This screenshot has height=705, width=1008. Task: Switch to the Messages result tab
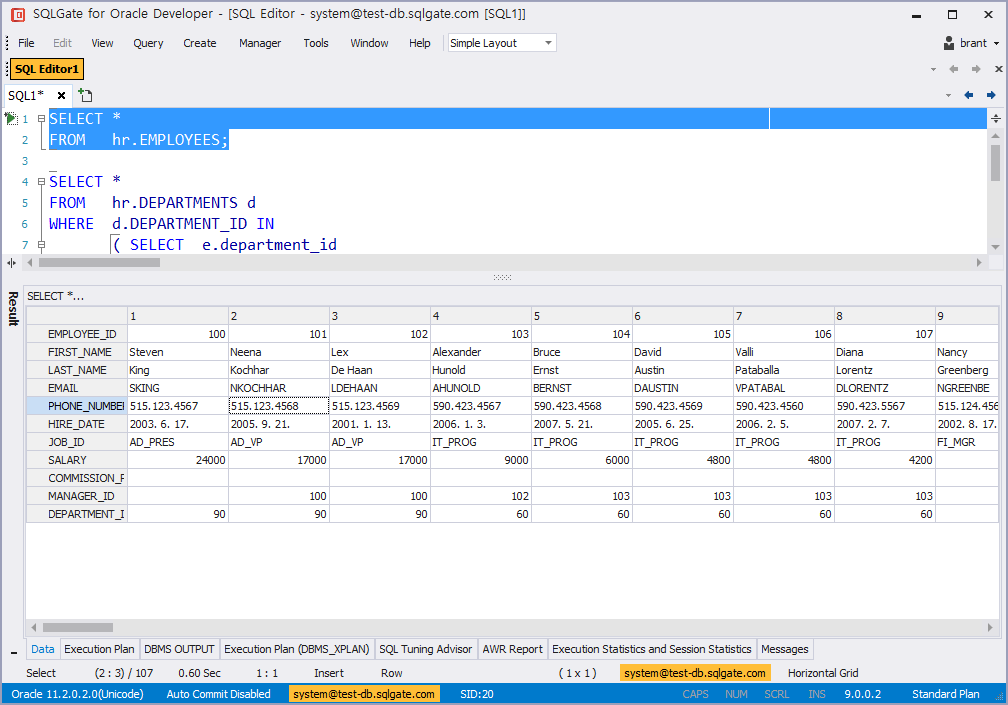pyautogui.click(x=785, y=648)
